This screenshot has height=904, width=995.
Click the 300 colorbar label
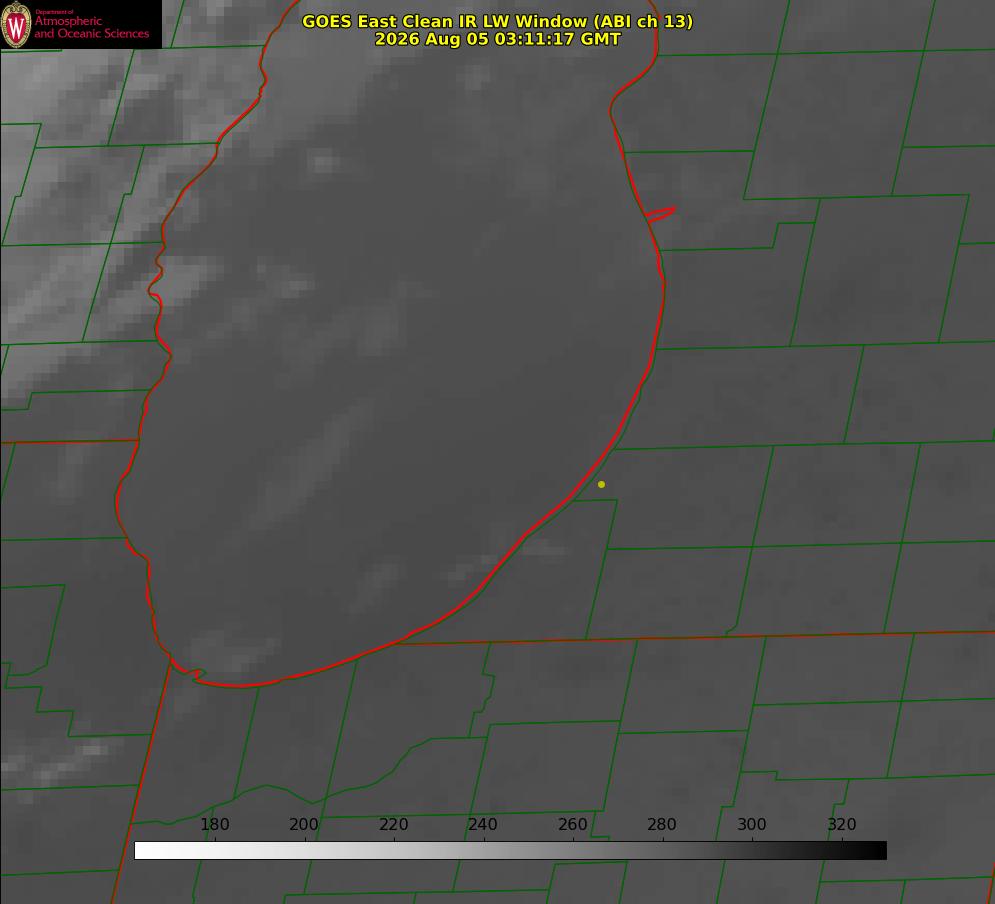click(752, 824)
